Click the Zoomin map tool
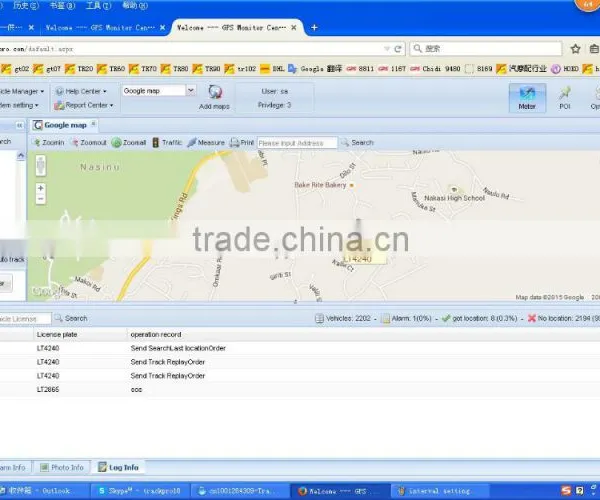 49,143
